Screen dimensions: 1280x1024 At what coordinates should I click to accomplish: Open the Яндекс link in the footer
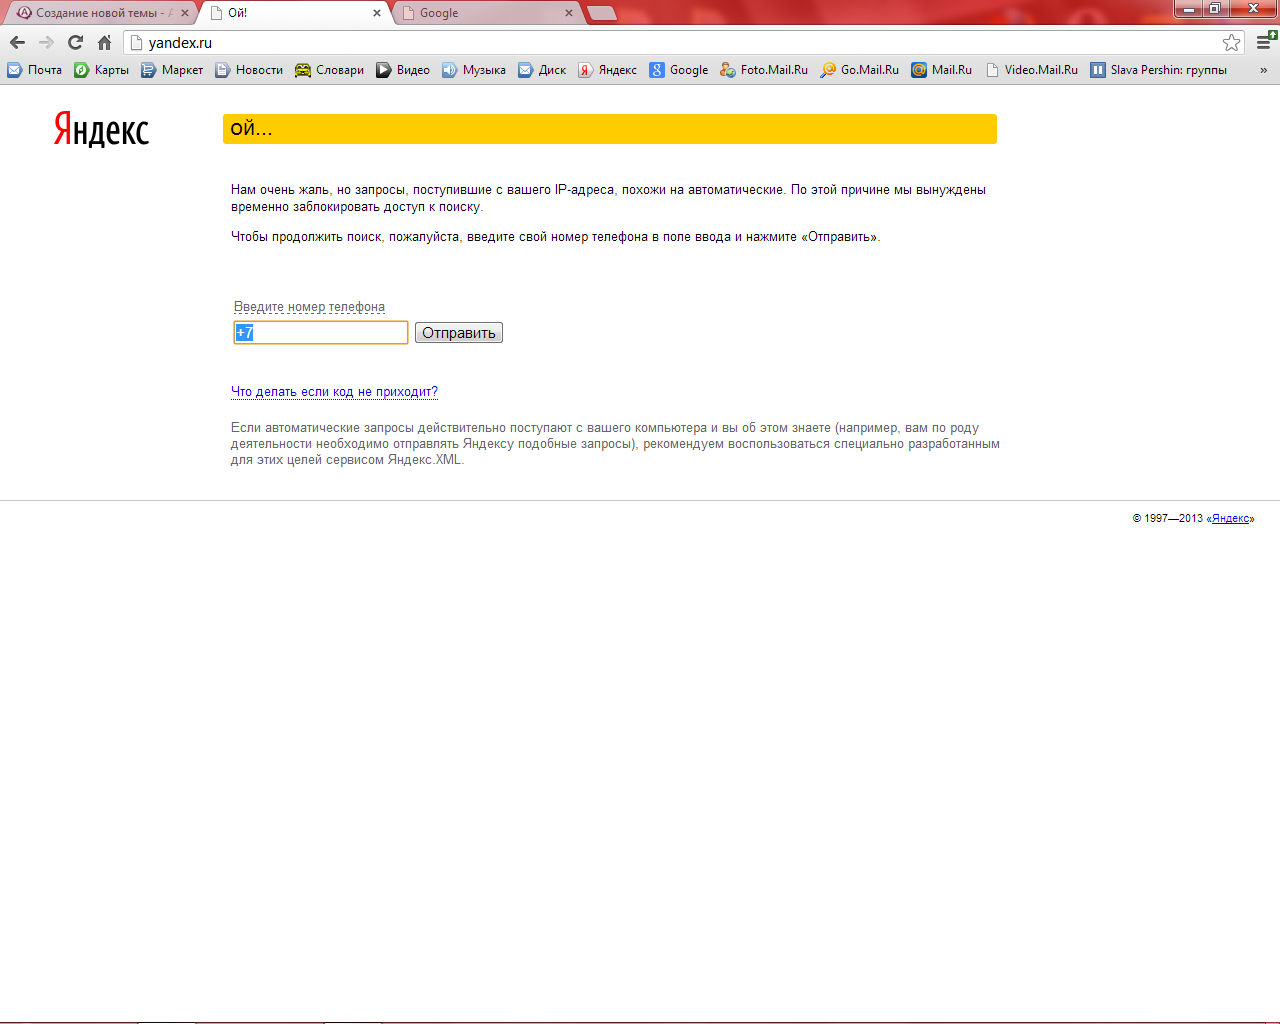(x=1230, y=518)
